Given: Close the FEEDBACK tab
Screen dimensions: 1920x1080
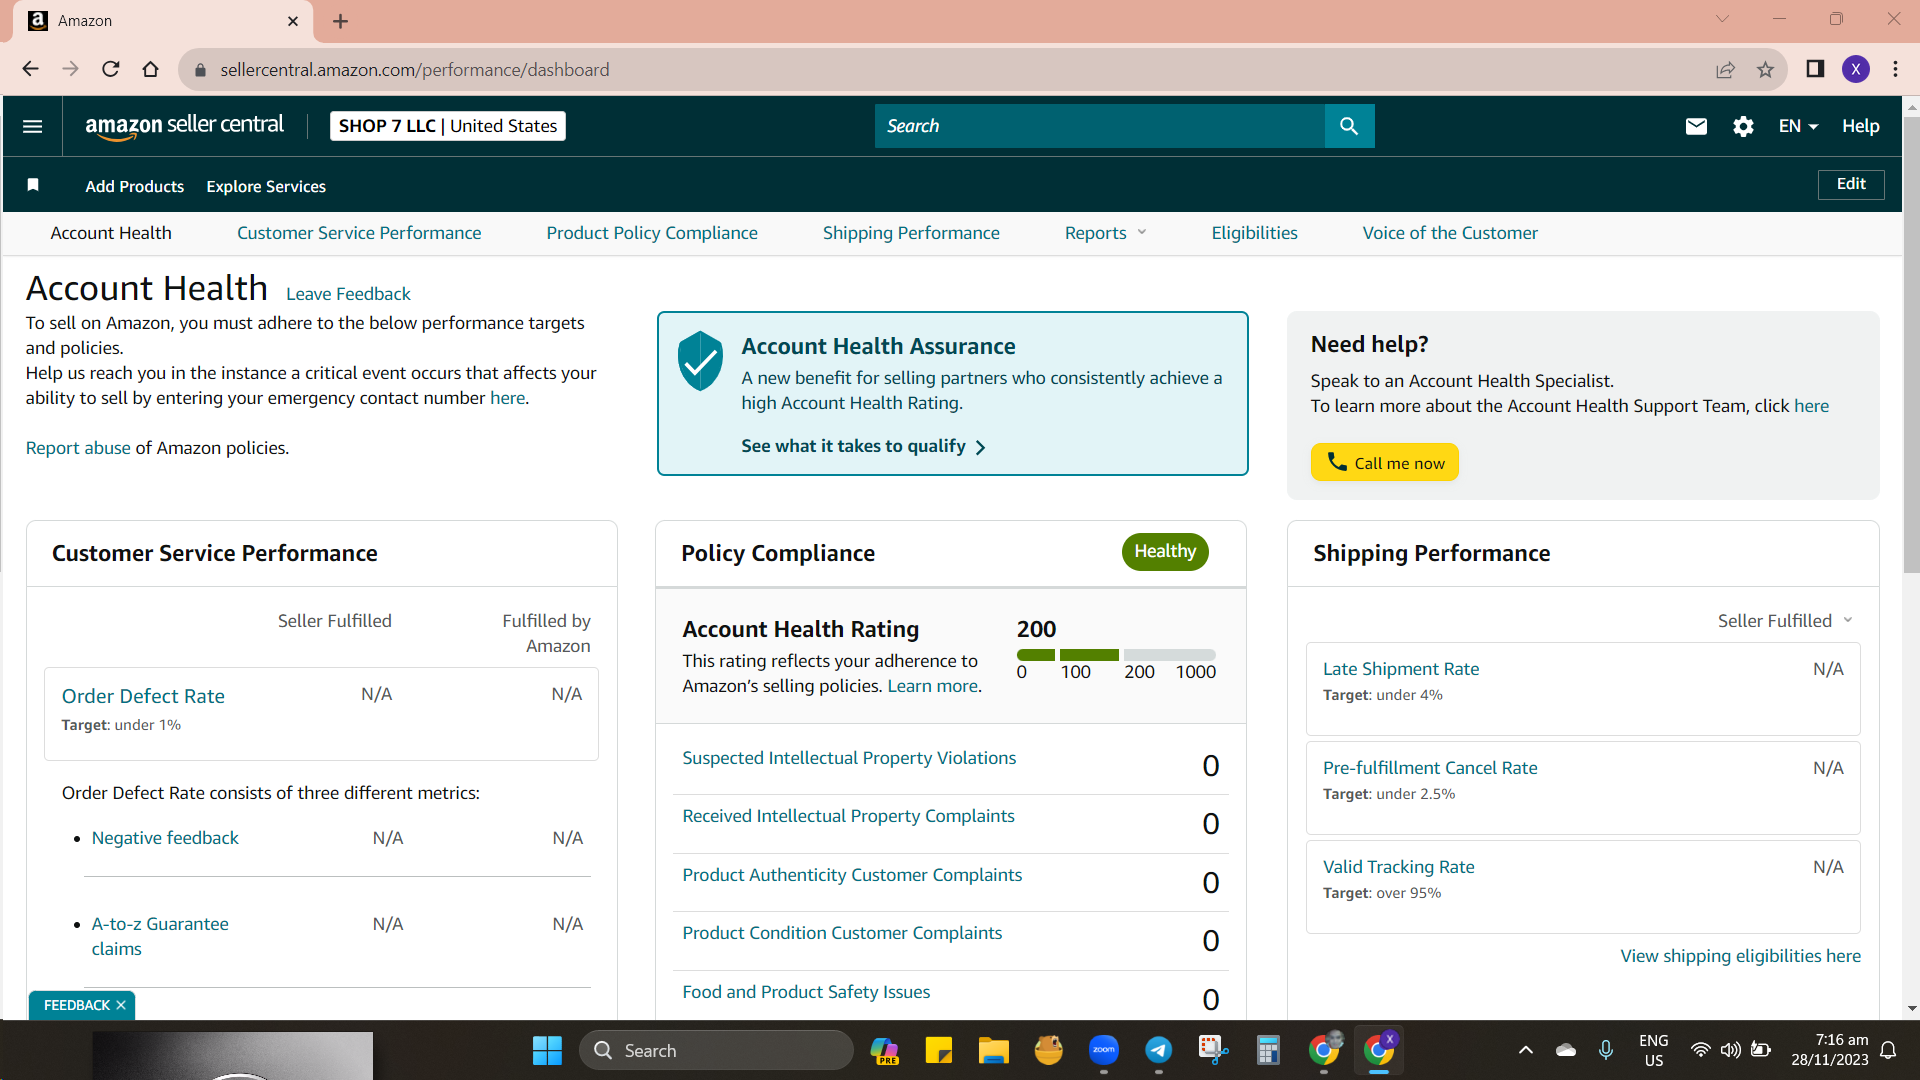Looking at the screenshot, I should (121, 1005).
